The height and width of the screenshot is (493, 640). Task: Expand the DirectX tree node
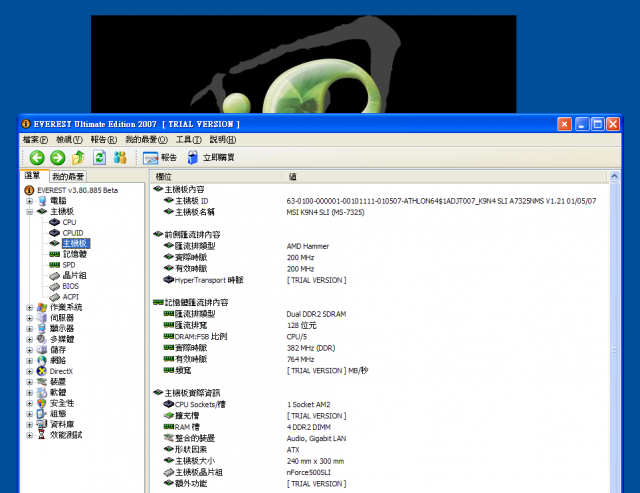[29, 371]
